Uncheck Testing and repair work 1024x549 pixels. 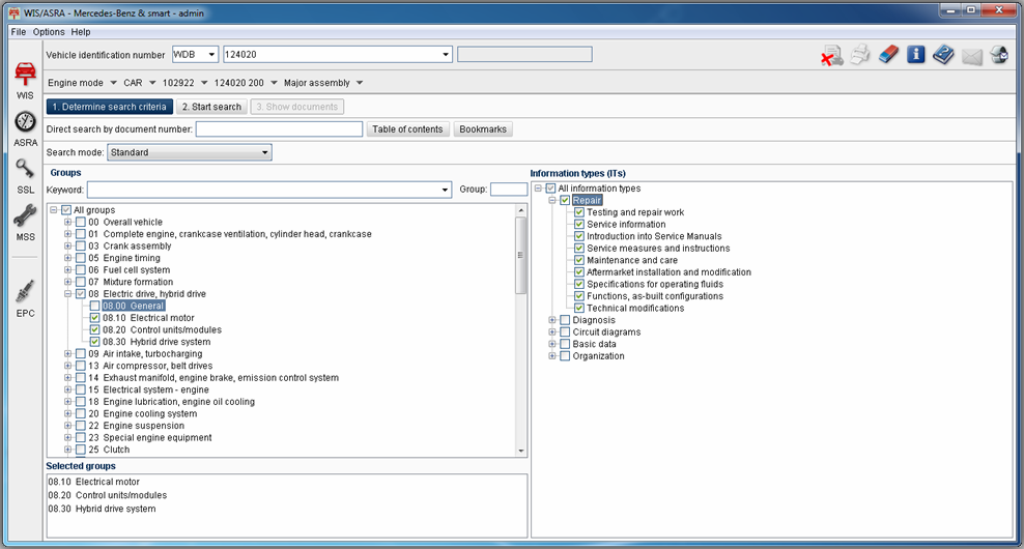579,212
